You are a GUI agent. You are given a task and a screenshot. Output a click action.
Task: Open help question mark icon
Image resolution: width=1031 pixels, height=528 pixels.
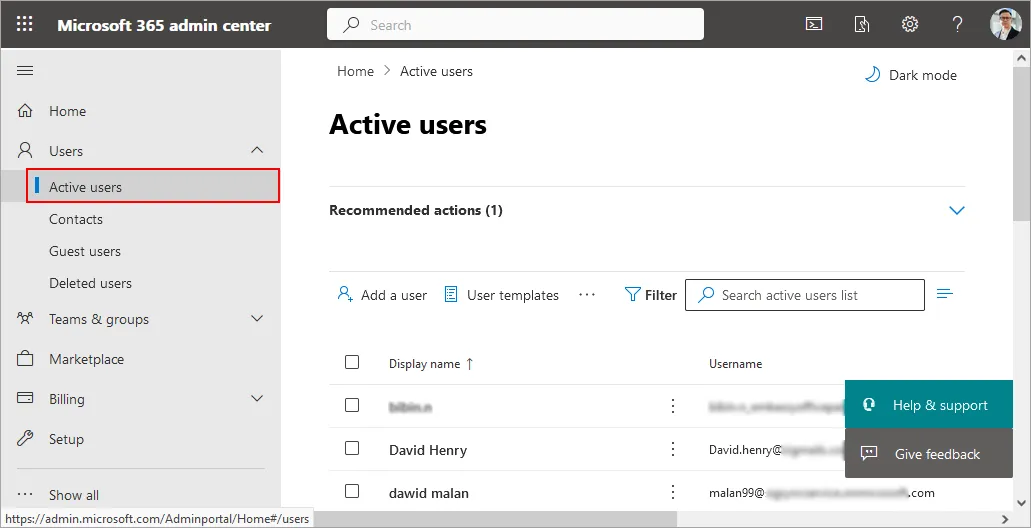point(957,25)
